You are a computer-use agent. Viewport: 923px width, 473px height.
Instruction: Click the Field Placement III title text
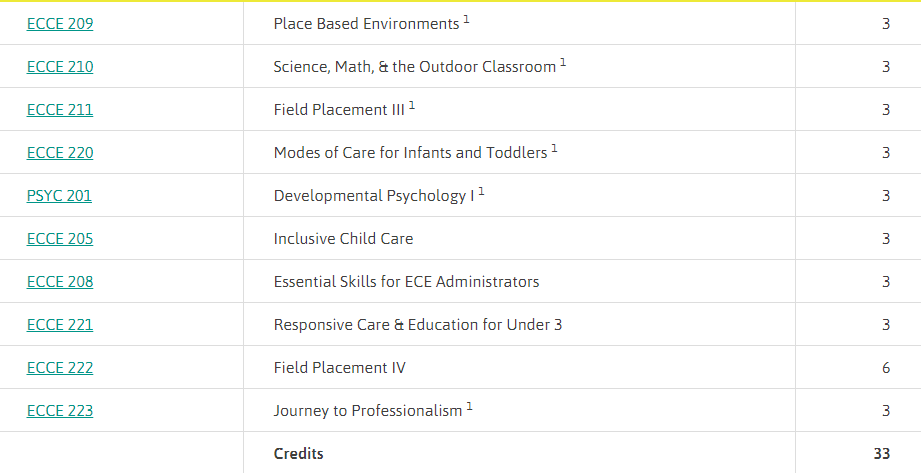339,110
